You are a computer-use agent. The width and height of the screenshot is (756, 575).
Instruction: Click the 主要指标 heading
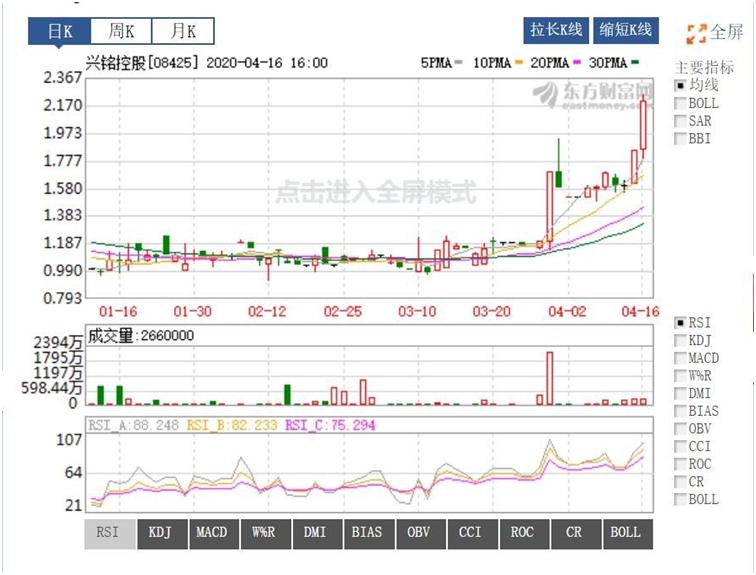pos(704,67)
